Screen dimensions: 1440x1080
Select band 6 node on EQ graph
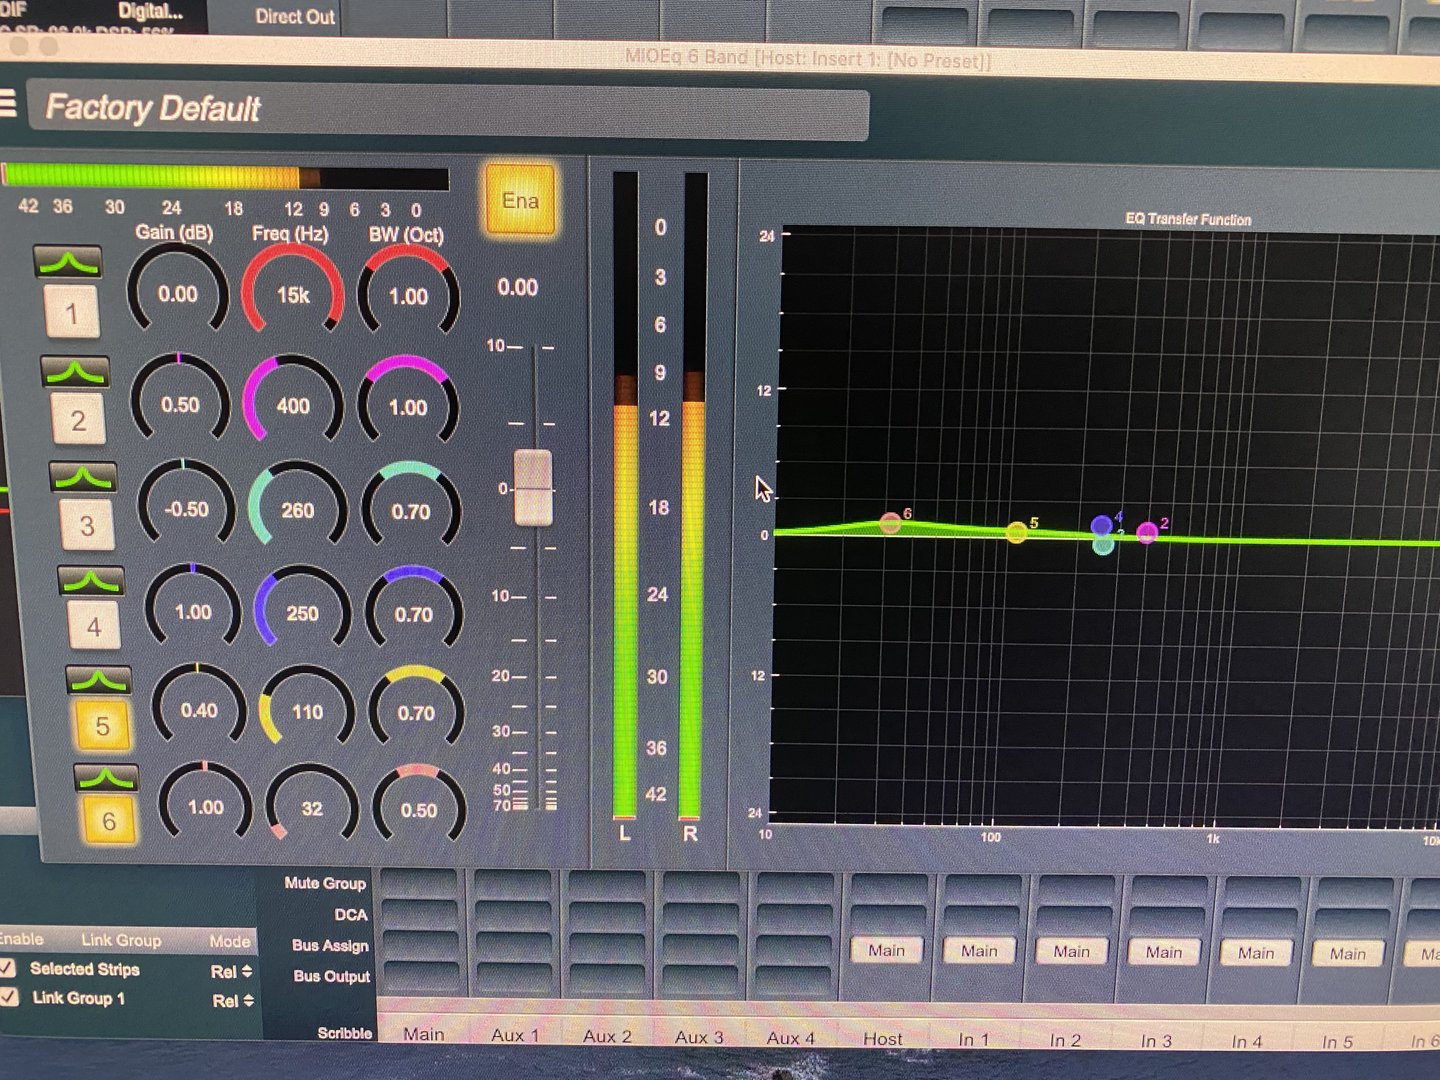(890, 523)
